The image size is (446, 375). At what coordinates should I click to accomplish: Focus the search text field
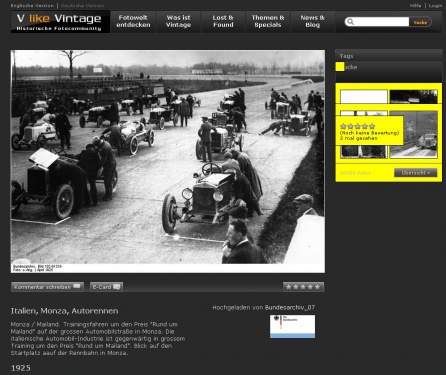(x=381, y=22)
